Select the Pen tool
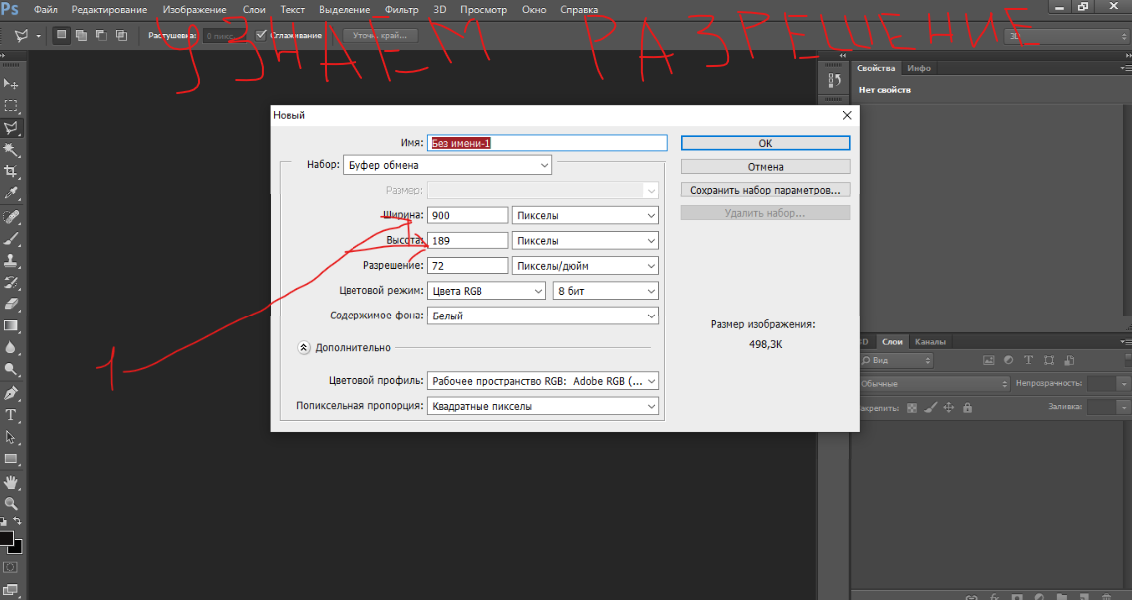 click(12, 392)
